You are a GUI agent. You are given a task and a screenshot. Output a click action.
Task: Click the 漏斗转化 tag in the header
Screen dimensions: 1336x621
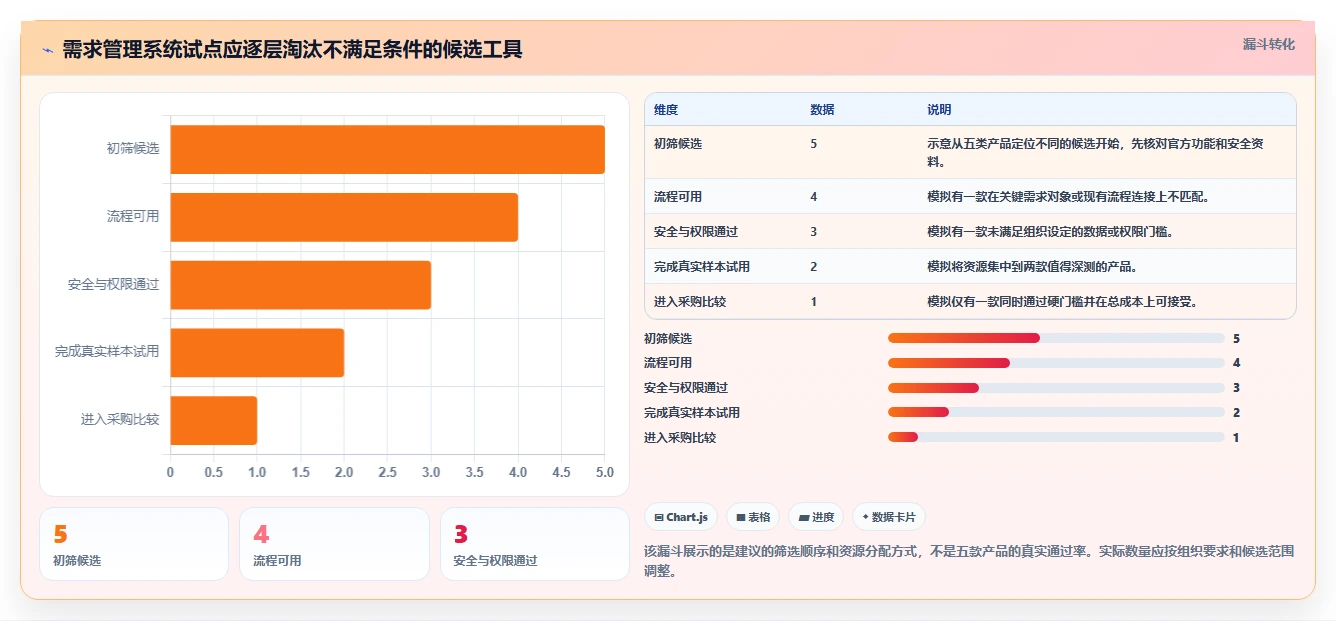tap(1269, 44)
